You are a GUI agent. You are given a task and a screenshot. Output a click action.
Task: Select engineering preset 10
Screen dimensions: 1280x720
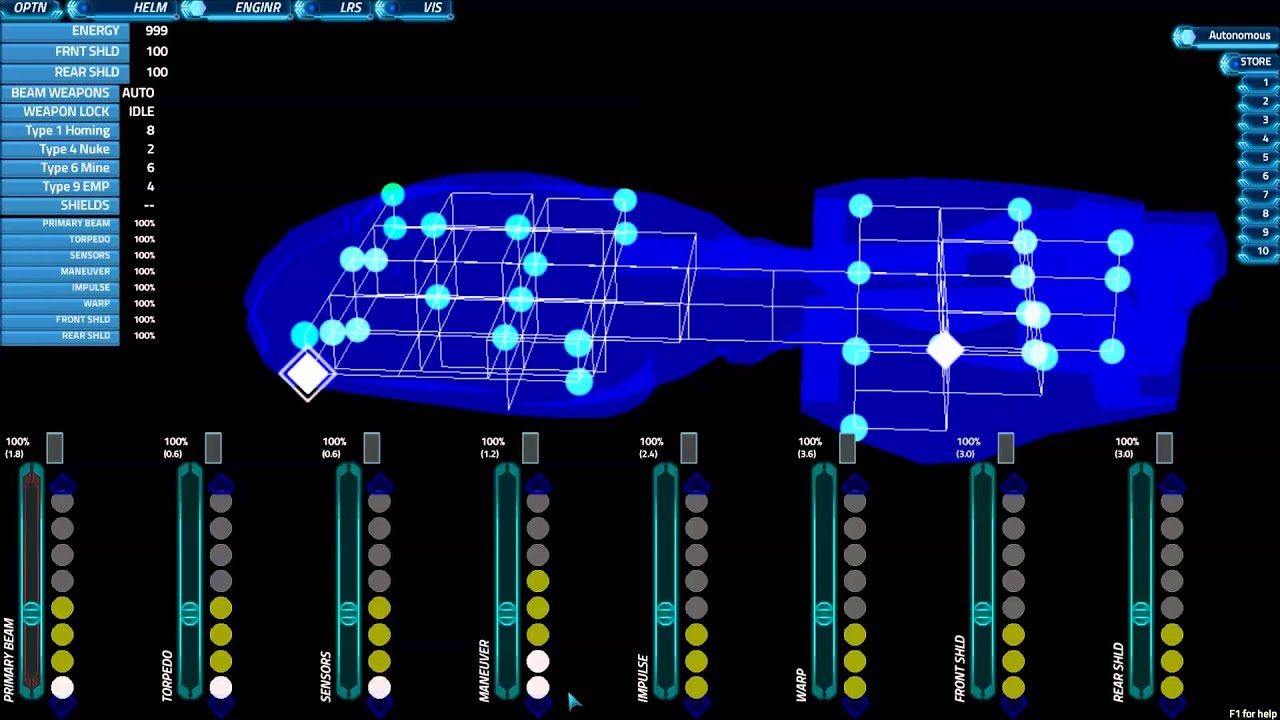click(1259, 251)
